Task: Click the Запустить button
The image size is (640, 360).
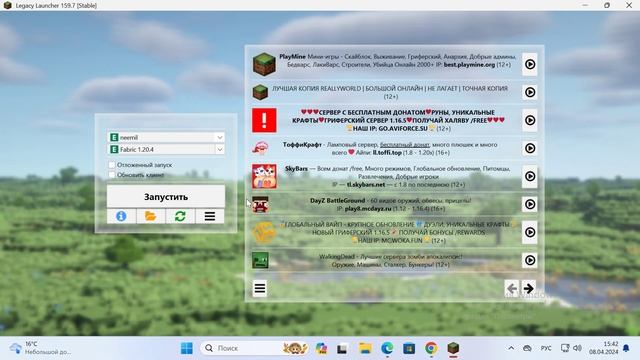Action: pyautogui.click(x=166, y=197)
